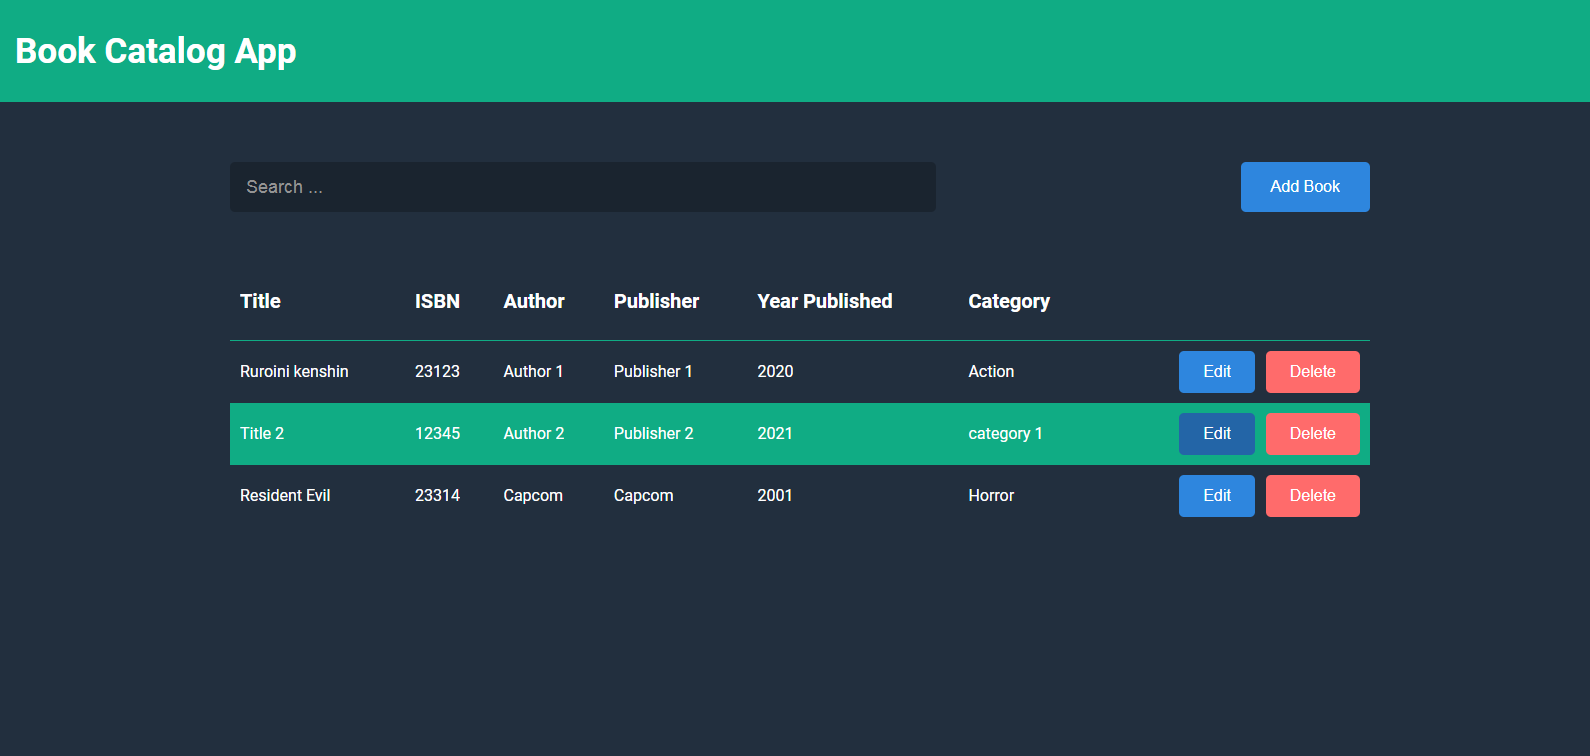1590x756 pixels.
Task: Select the Author column header
Action: pos(534,301)
